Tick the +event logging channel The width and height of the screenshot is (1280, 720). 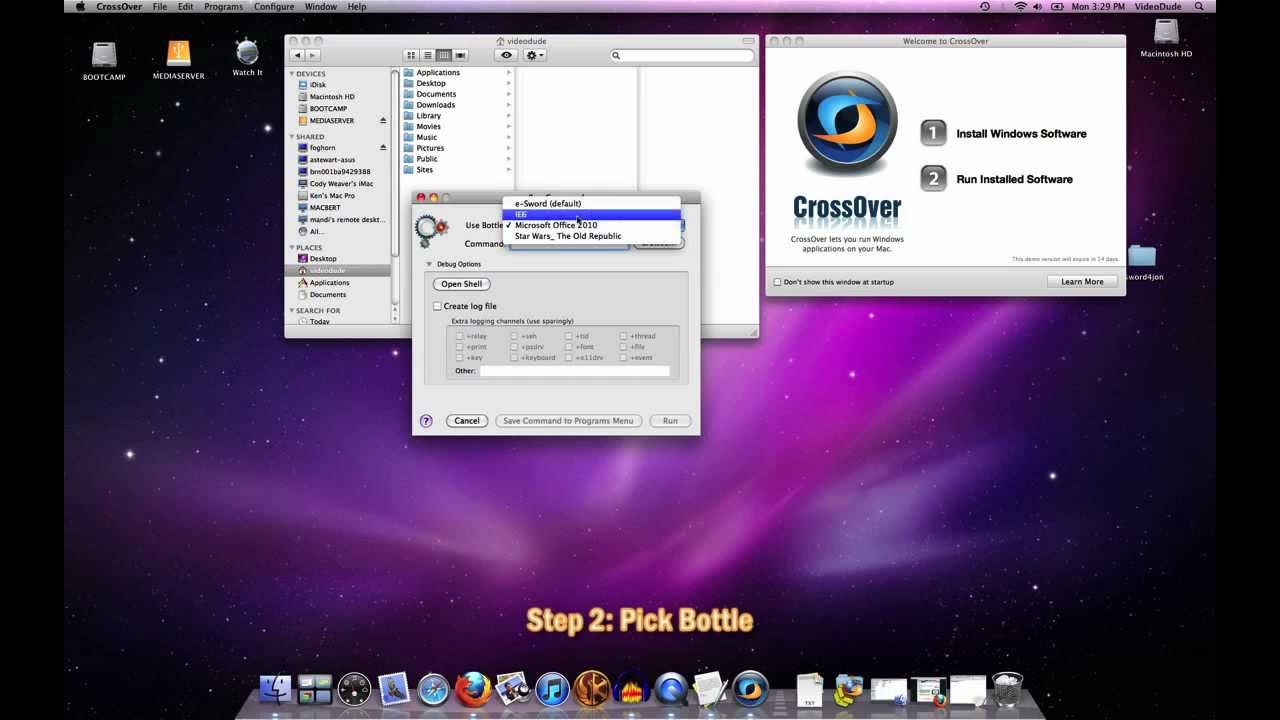623,358
